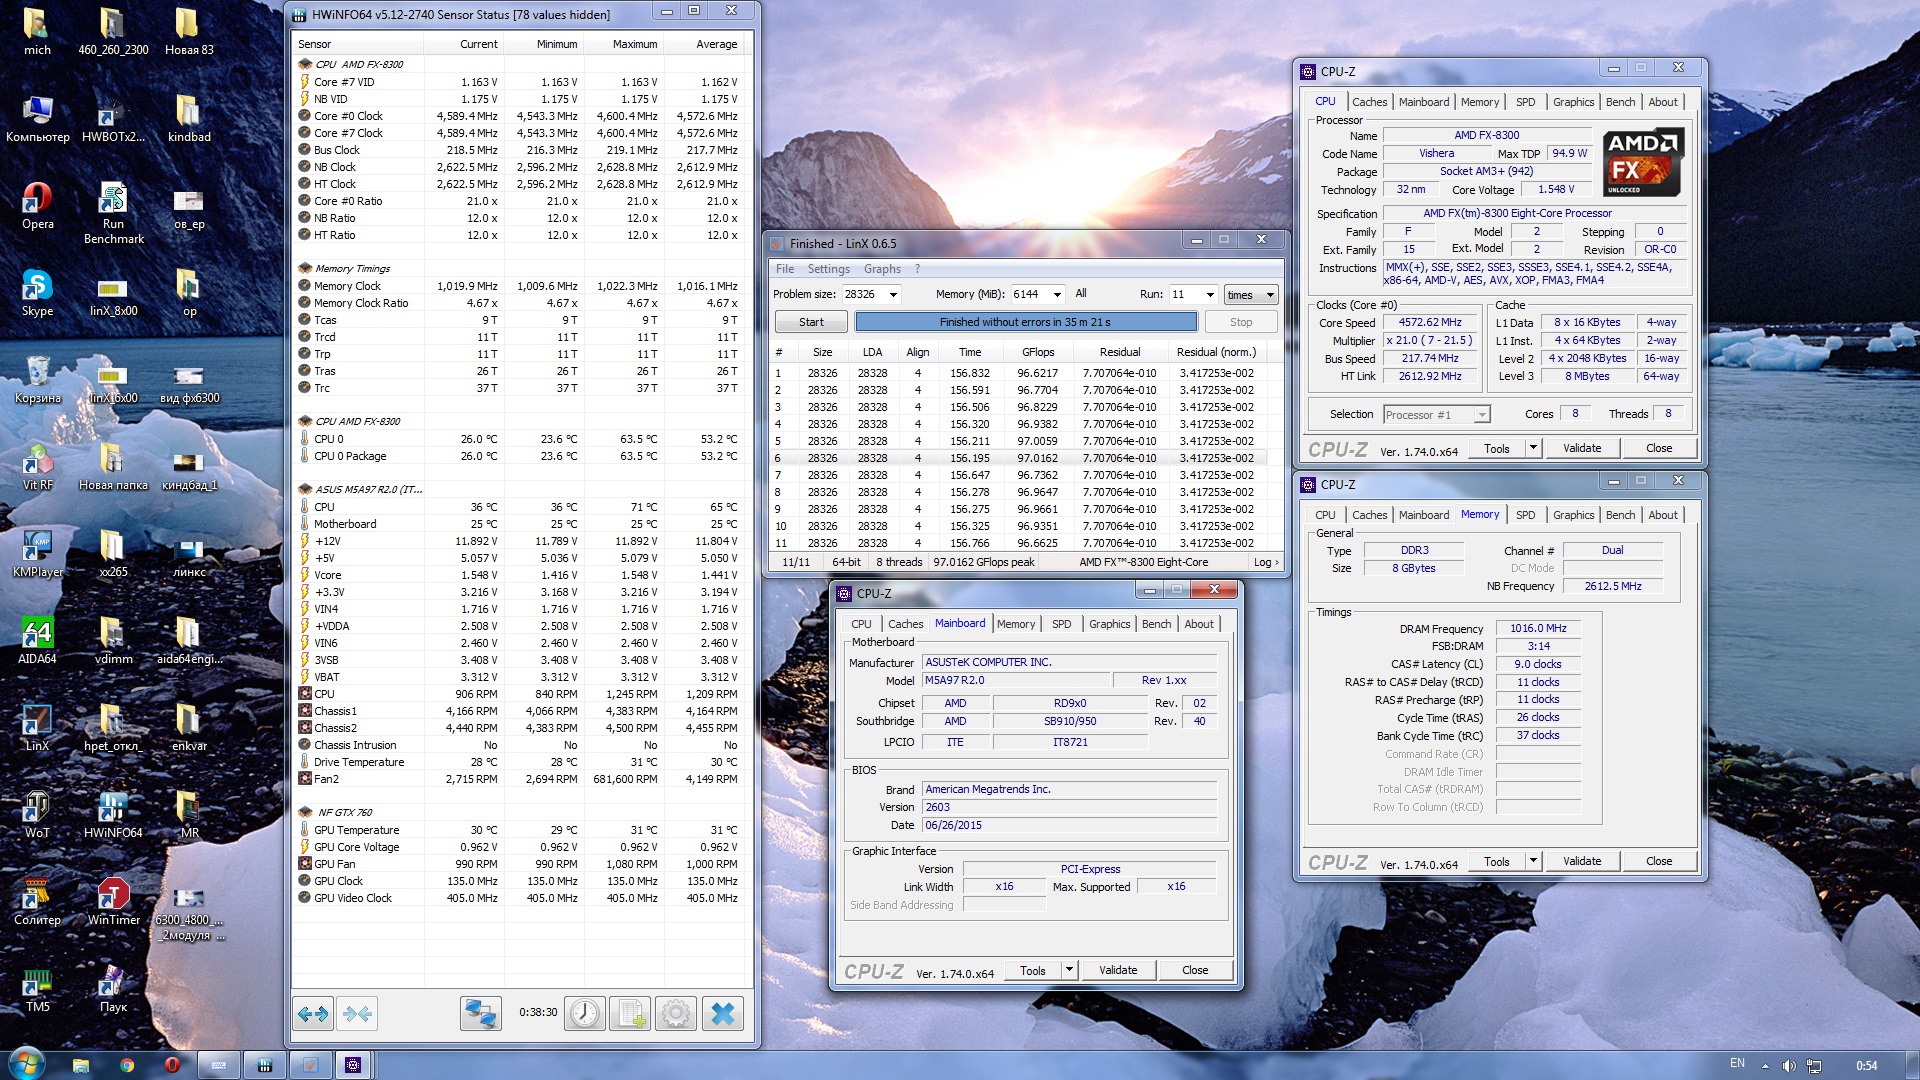Open the LinX Problem size dropdown

(x=893, y=295)
